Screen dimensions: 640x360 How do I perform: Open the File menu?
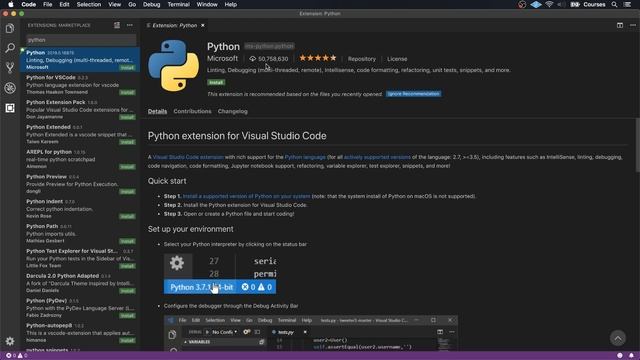[x=47, y=4]
